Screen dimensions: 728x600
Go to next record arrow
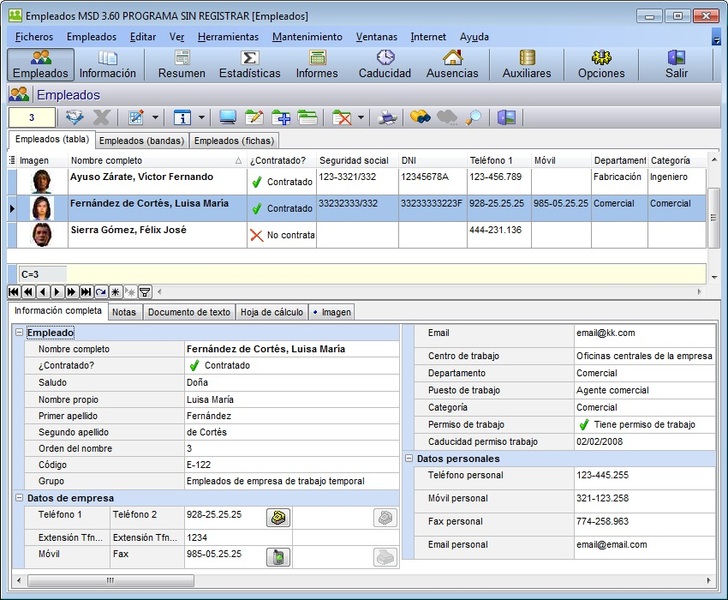coord(57,292)
